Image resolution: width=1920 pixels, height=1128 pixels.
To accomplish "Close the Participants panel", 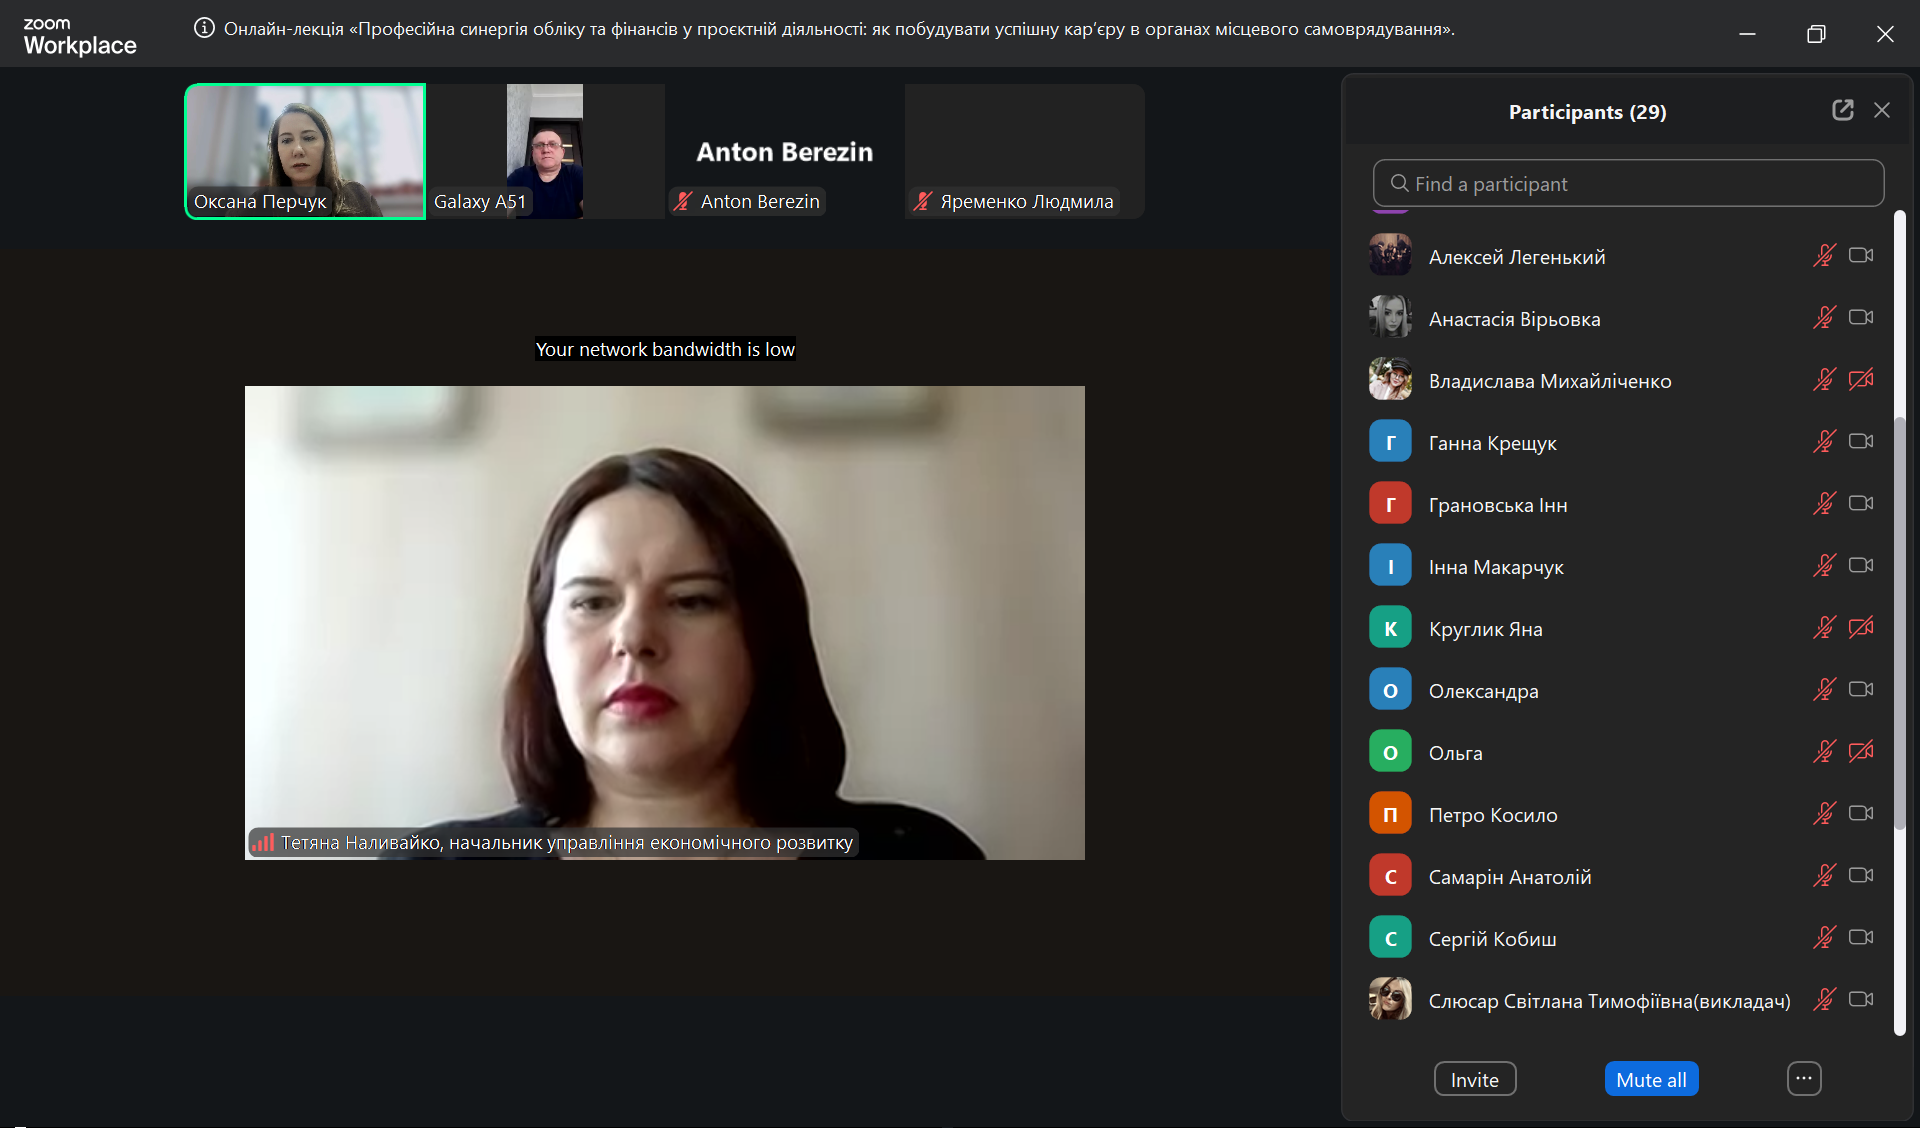I will pos(1882,110).
